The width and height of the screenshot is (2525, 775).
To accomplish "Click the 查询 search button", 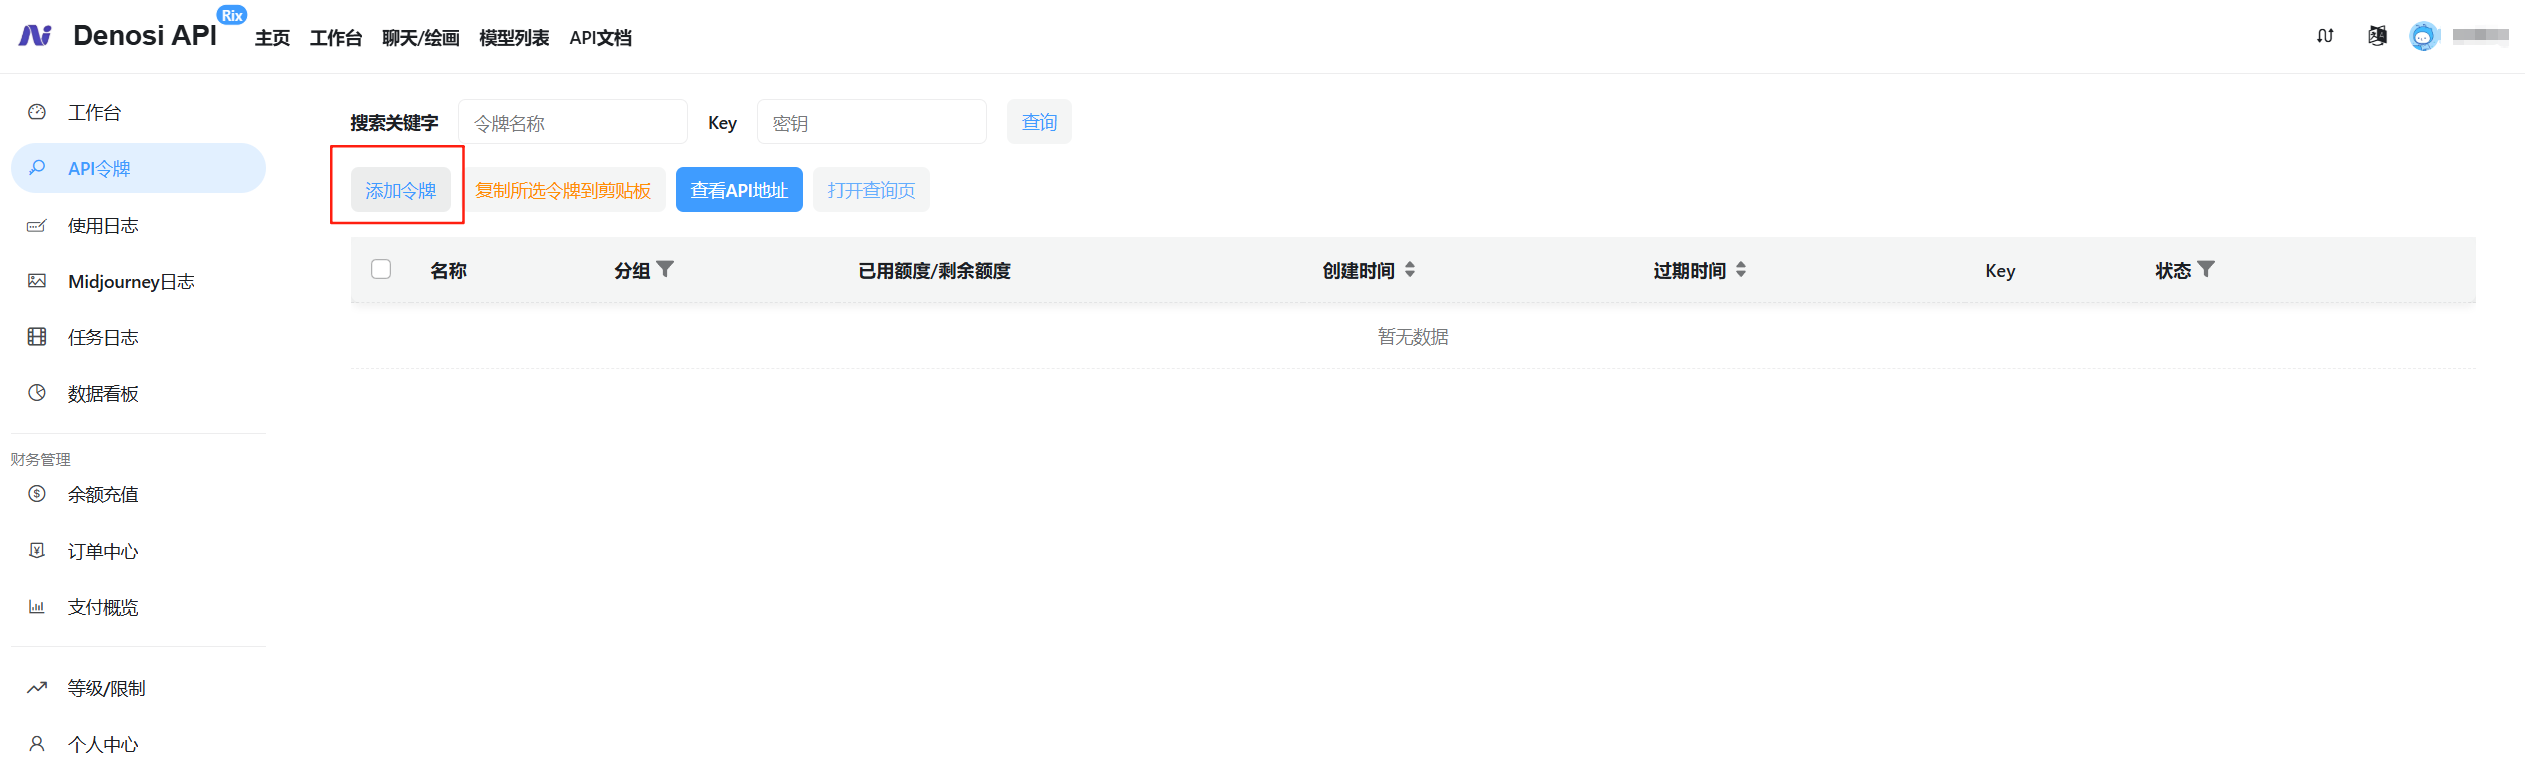I will click(x=1039, y=122).
